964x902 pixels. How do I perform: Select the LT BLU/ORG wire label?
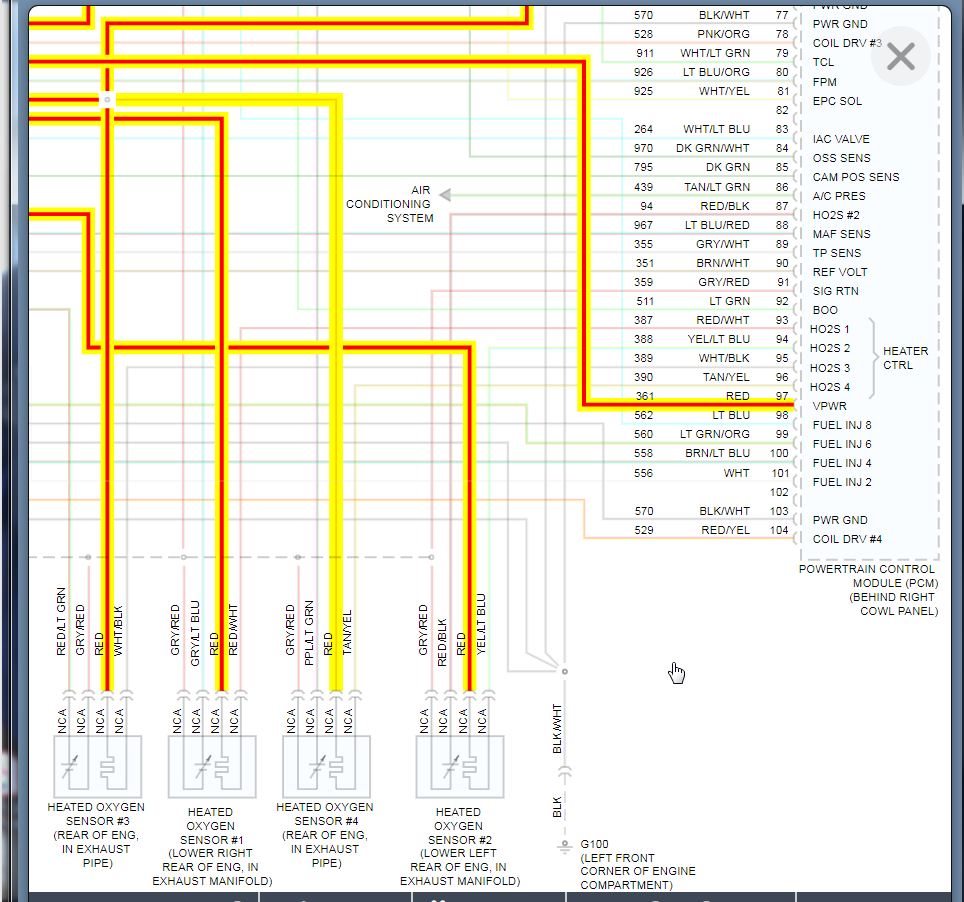pos(716,72)
